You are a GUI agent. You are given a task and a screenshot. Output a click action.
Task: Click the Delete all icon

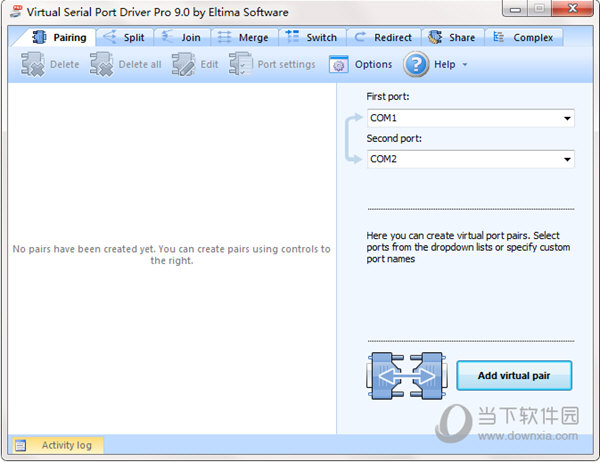click(101, 64)
